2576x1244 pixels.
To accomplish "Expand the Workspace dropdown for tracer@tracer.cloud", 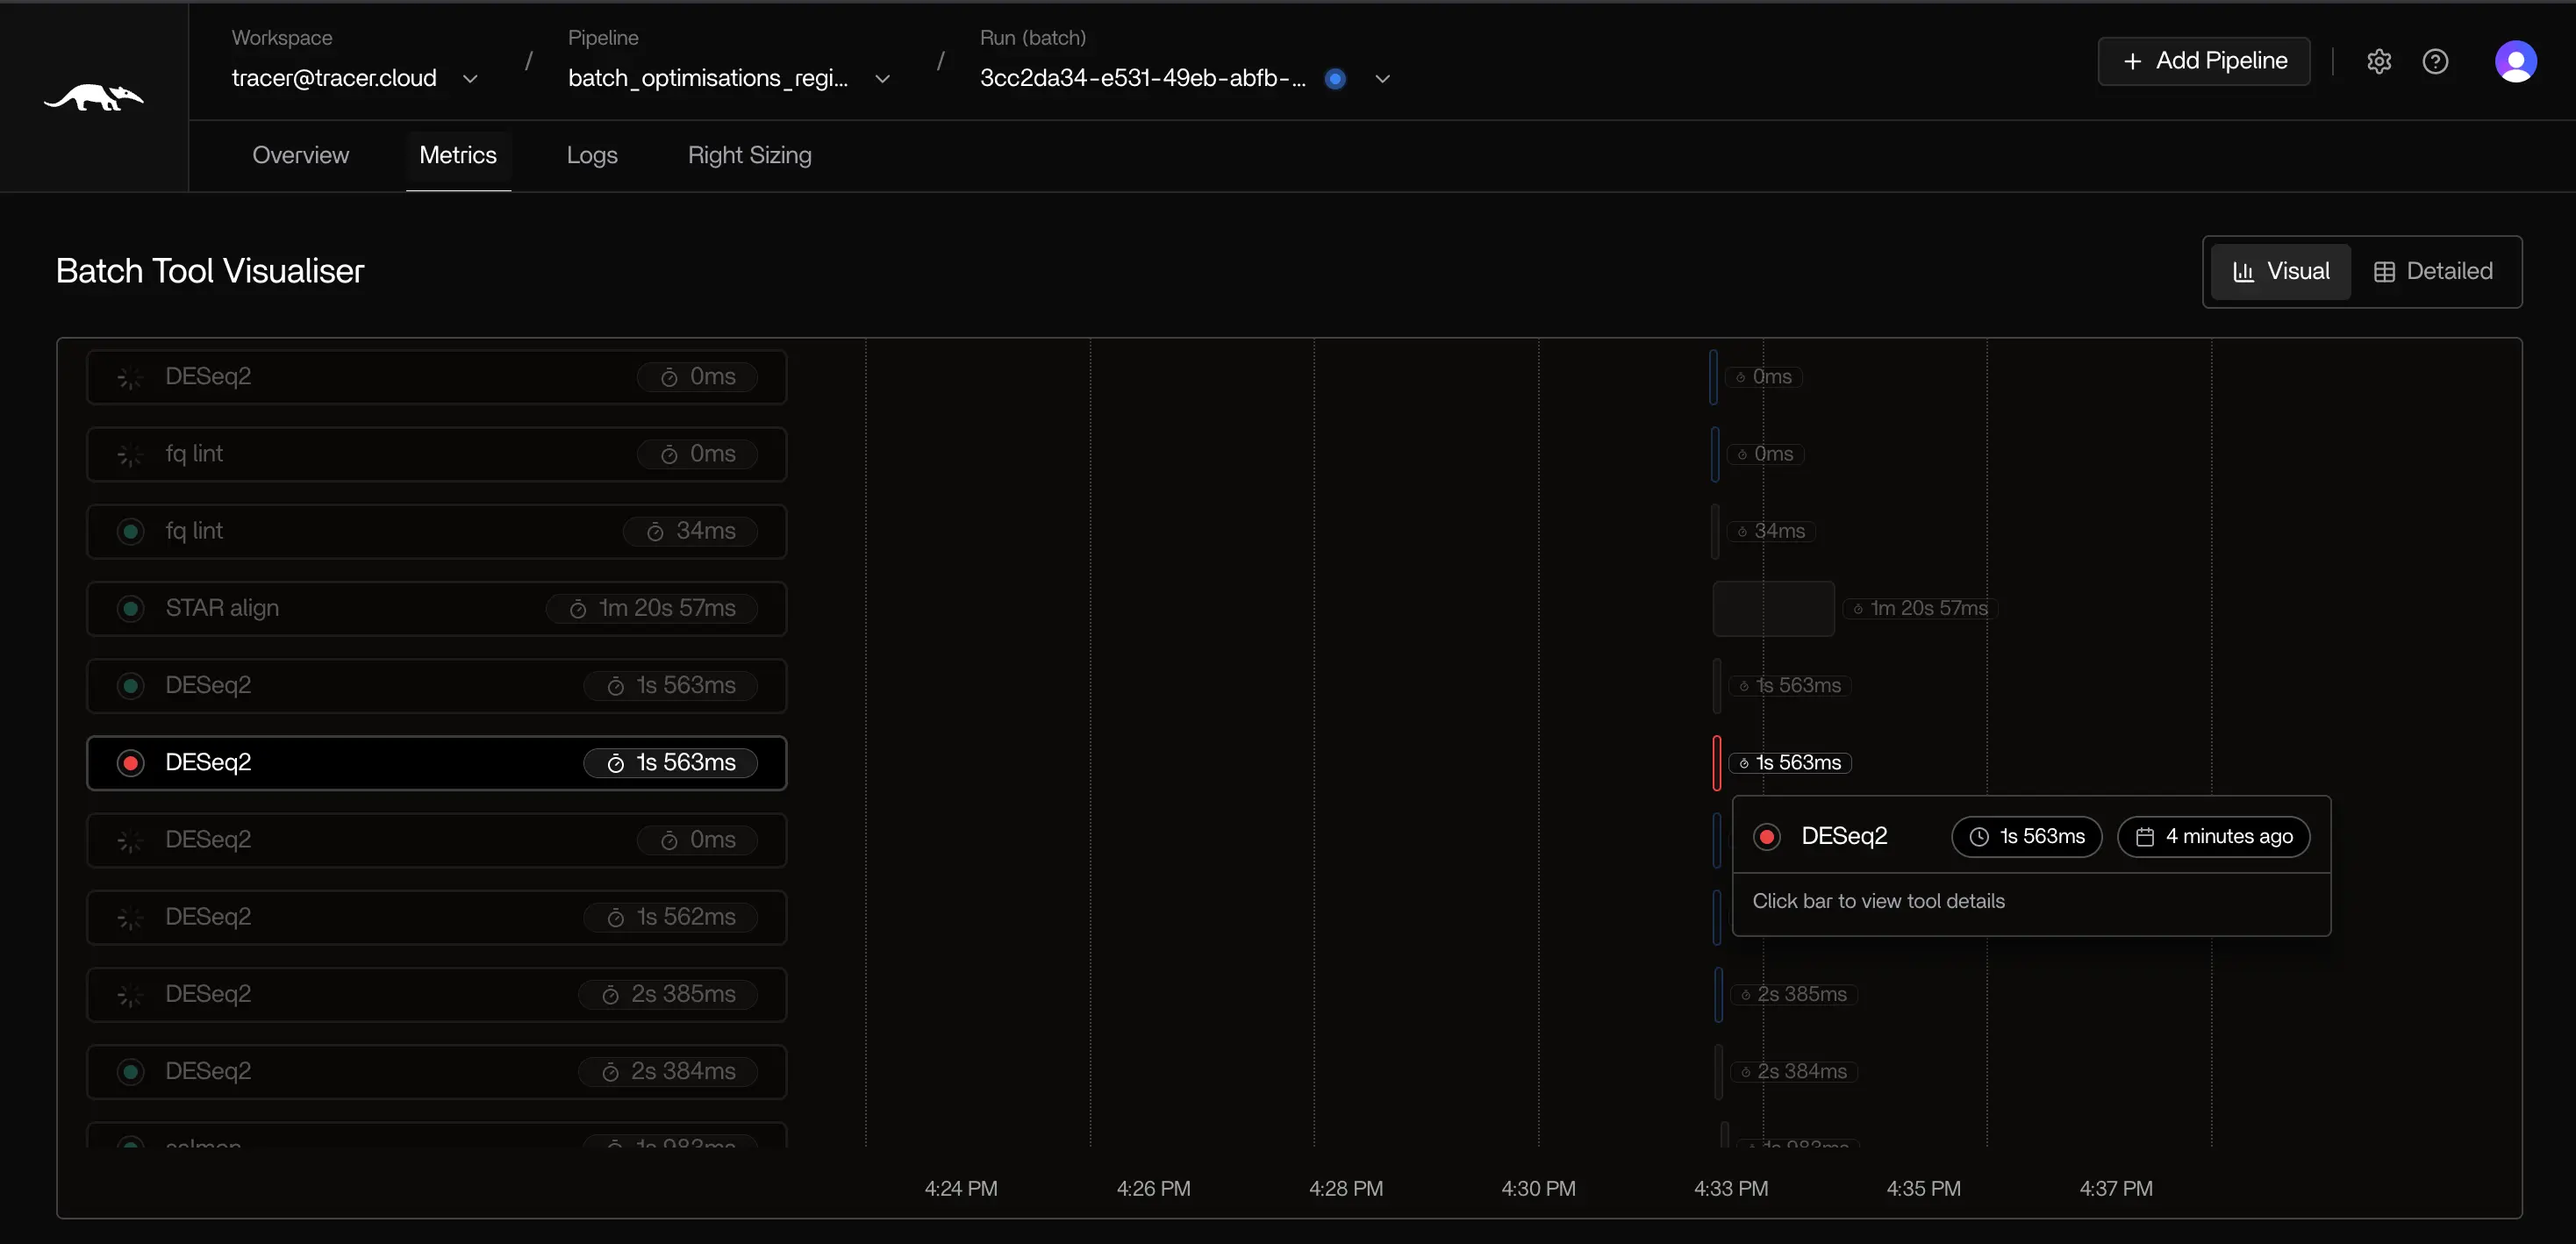I will (470, 78).
